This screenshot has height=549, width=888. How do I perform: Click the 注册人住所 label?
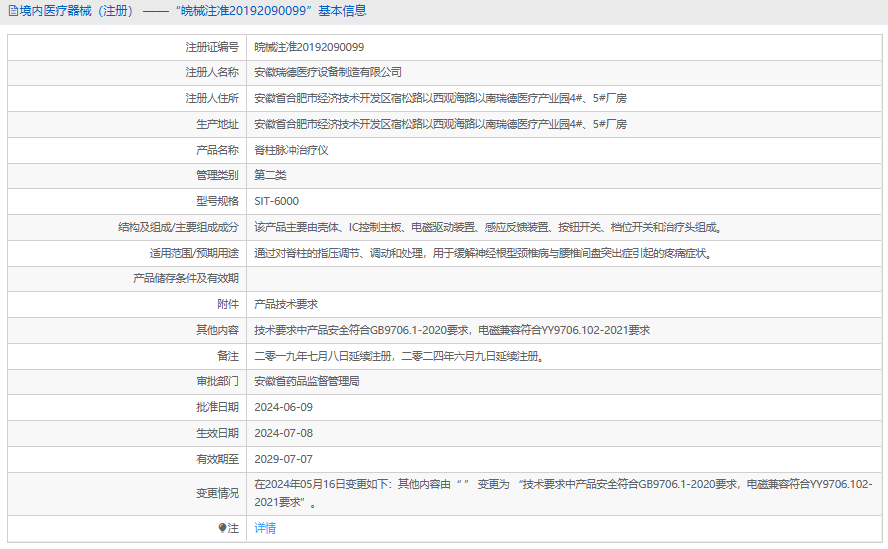click(212, 98)
